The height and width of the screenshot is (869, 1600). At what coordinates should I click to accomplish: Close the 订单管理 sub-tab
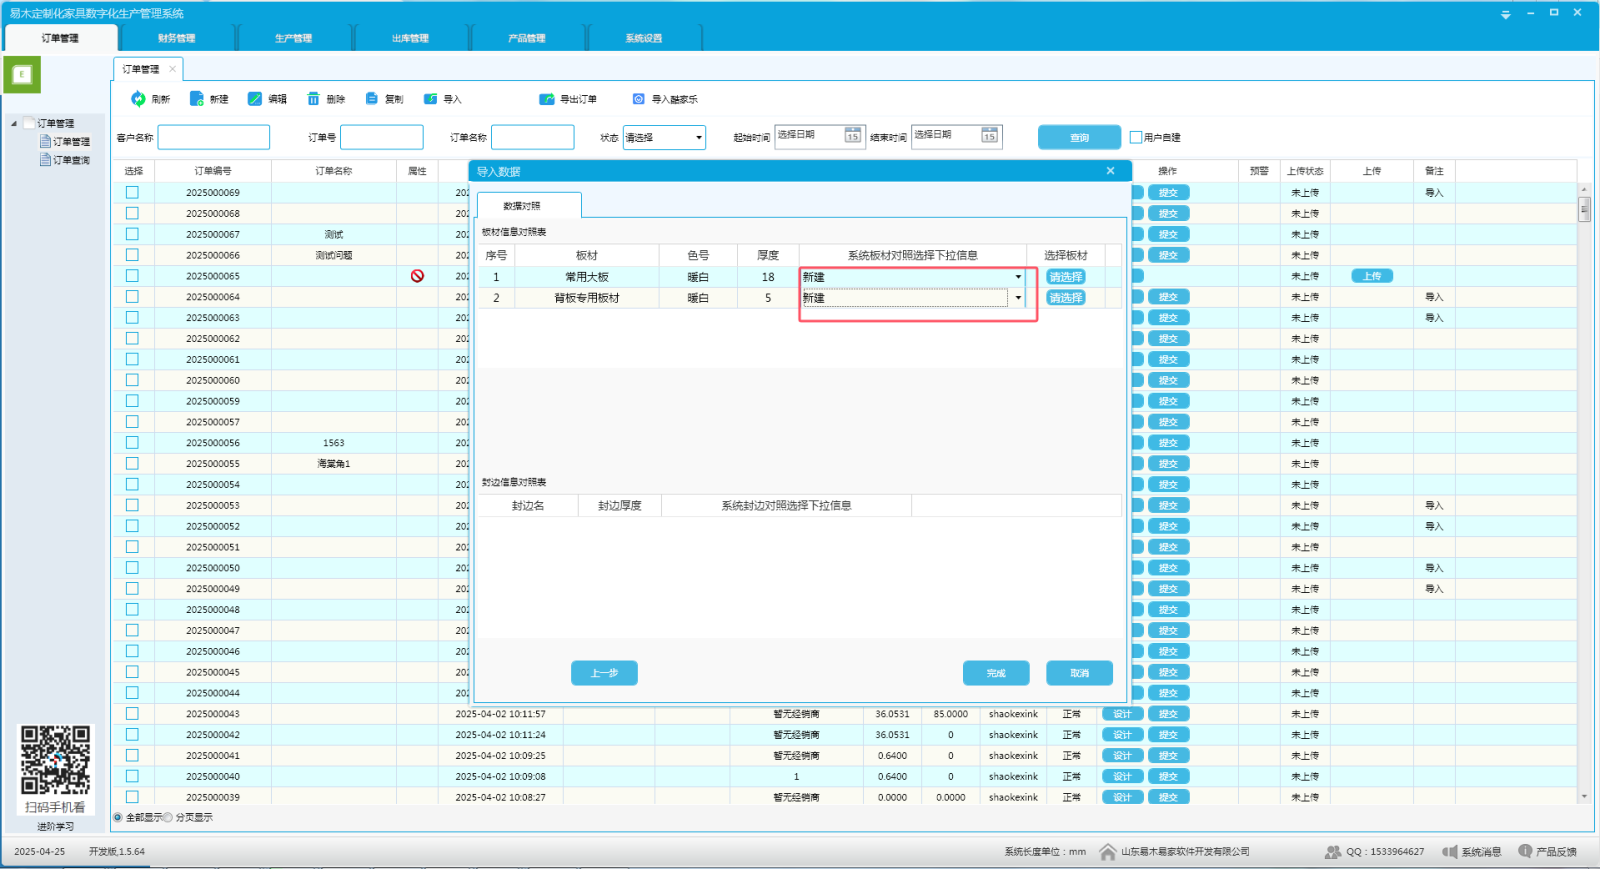click(172, 69)
